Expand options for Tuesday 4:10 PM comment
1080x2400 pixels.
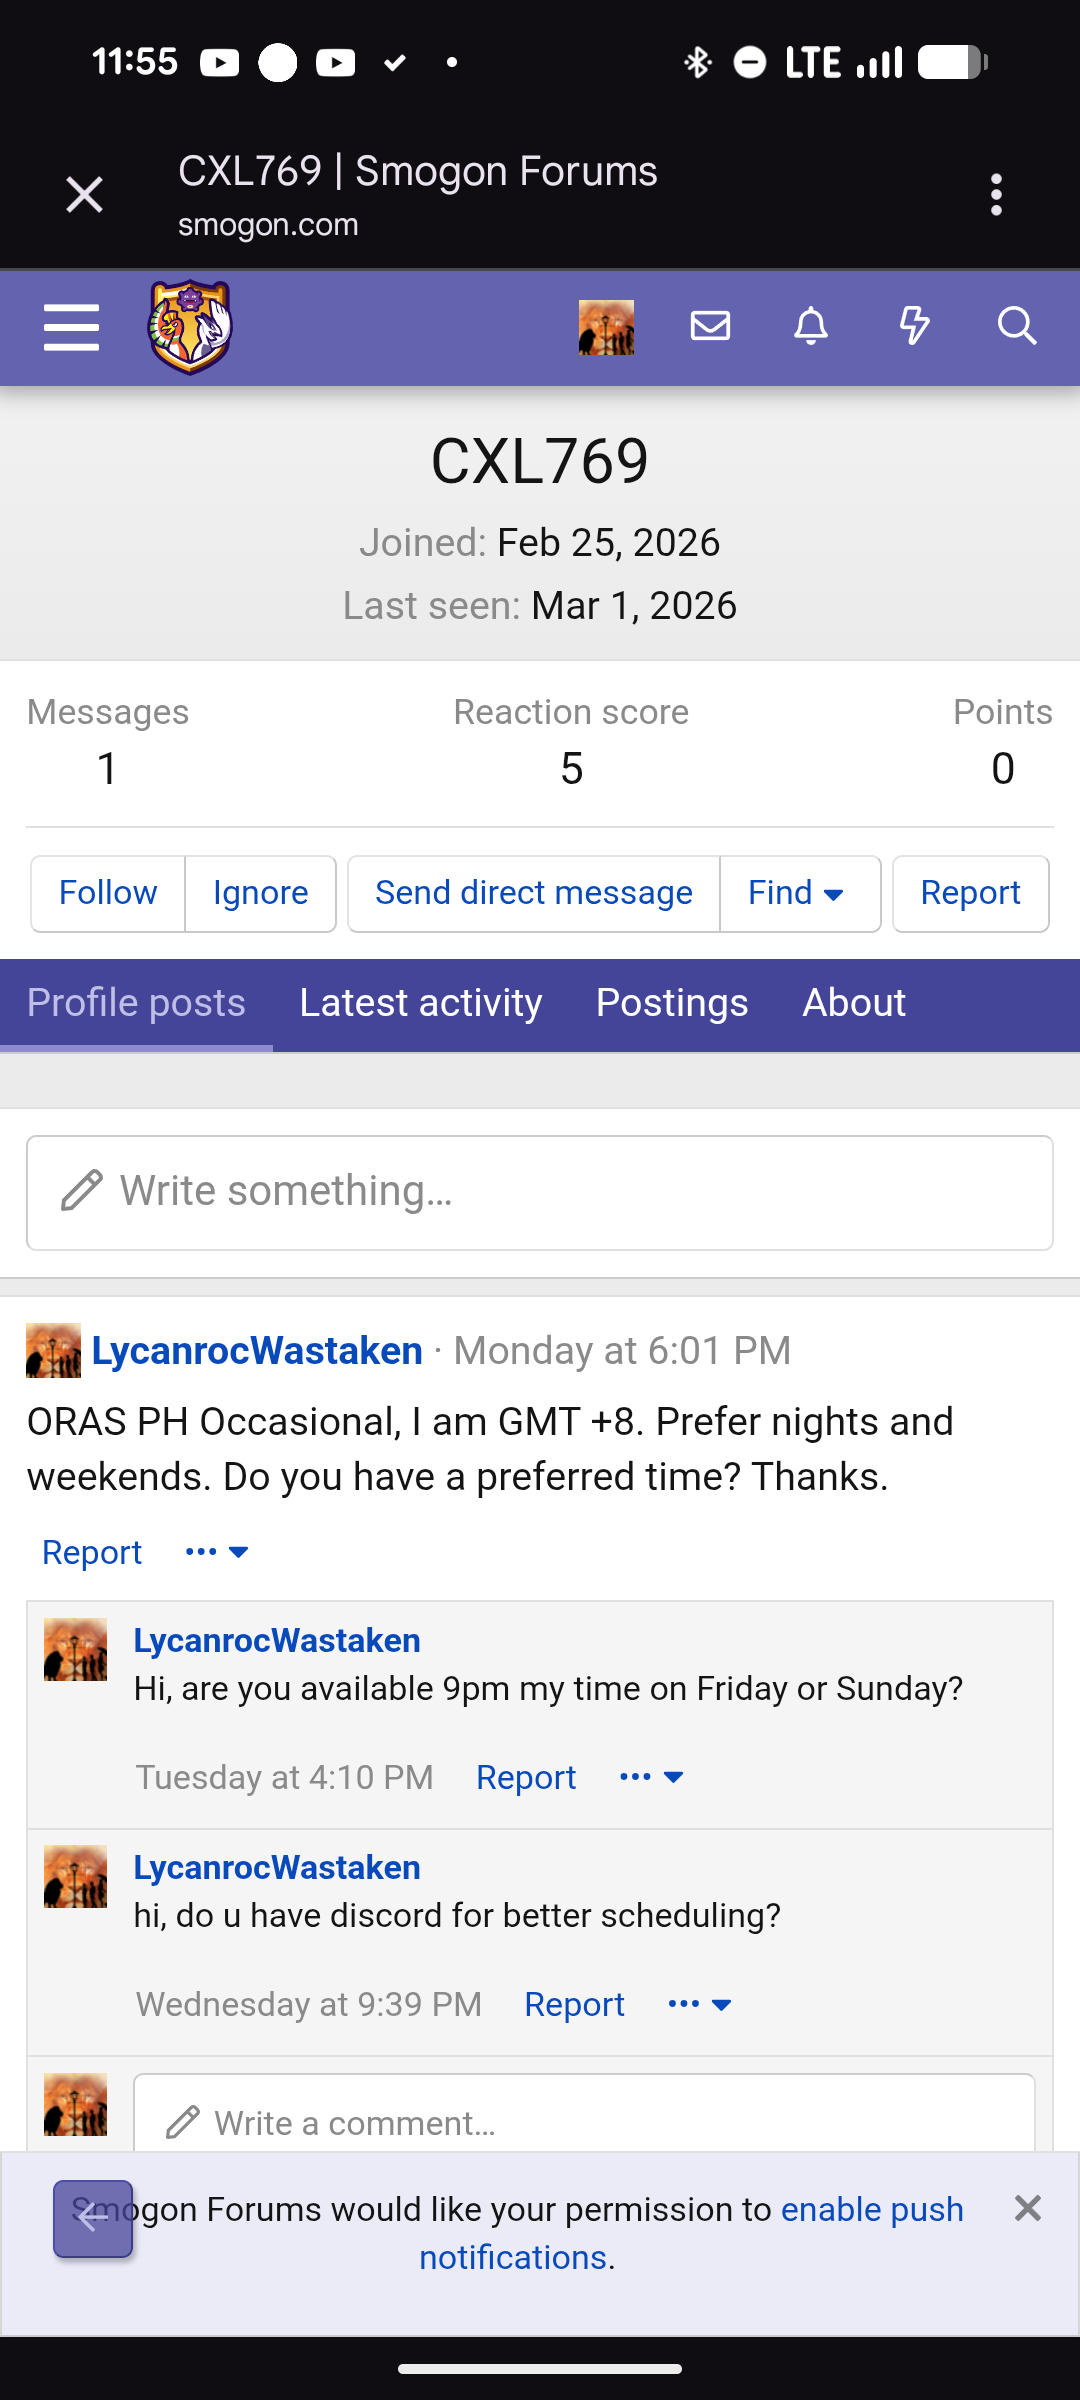click(x=652, y=1777)
